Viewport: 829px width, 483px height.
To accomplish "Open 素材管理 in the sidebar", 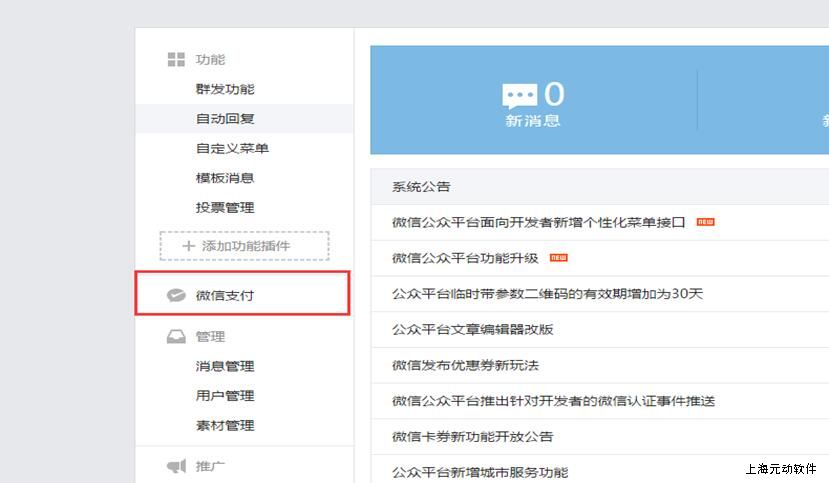I will (225, 425).
